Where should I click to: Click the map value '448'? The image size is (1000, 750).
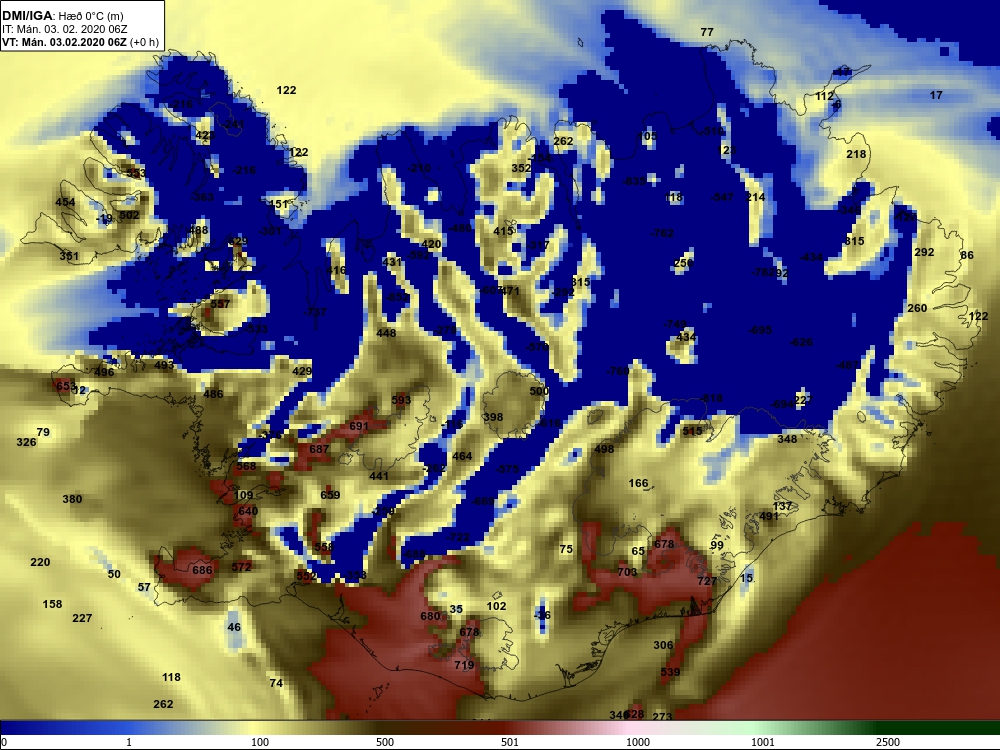[386, 333]
